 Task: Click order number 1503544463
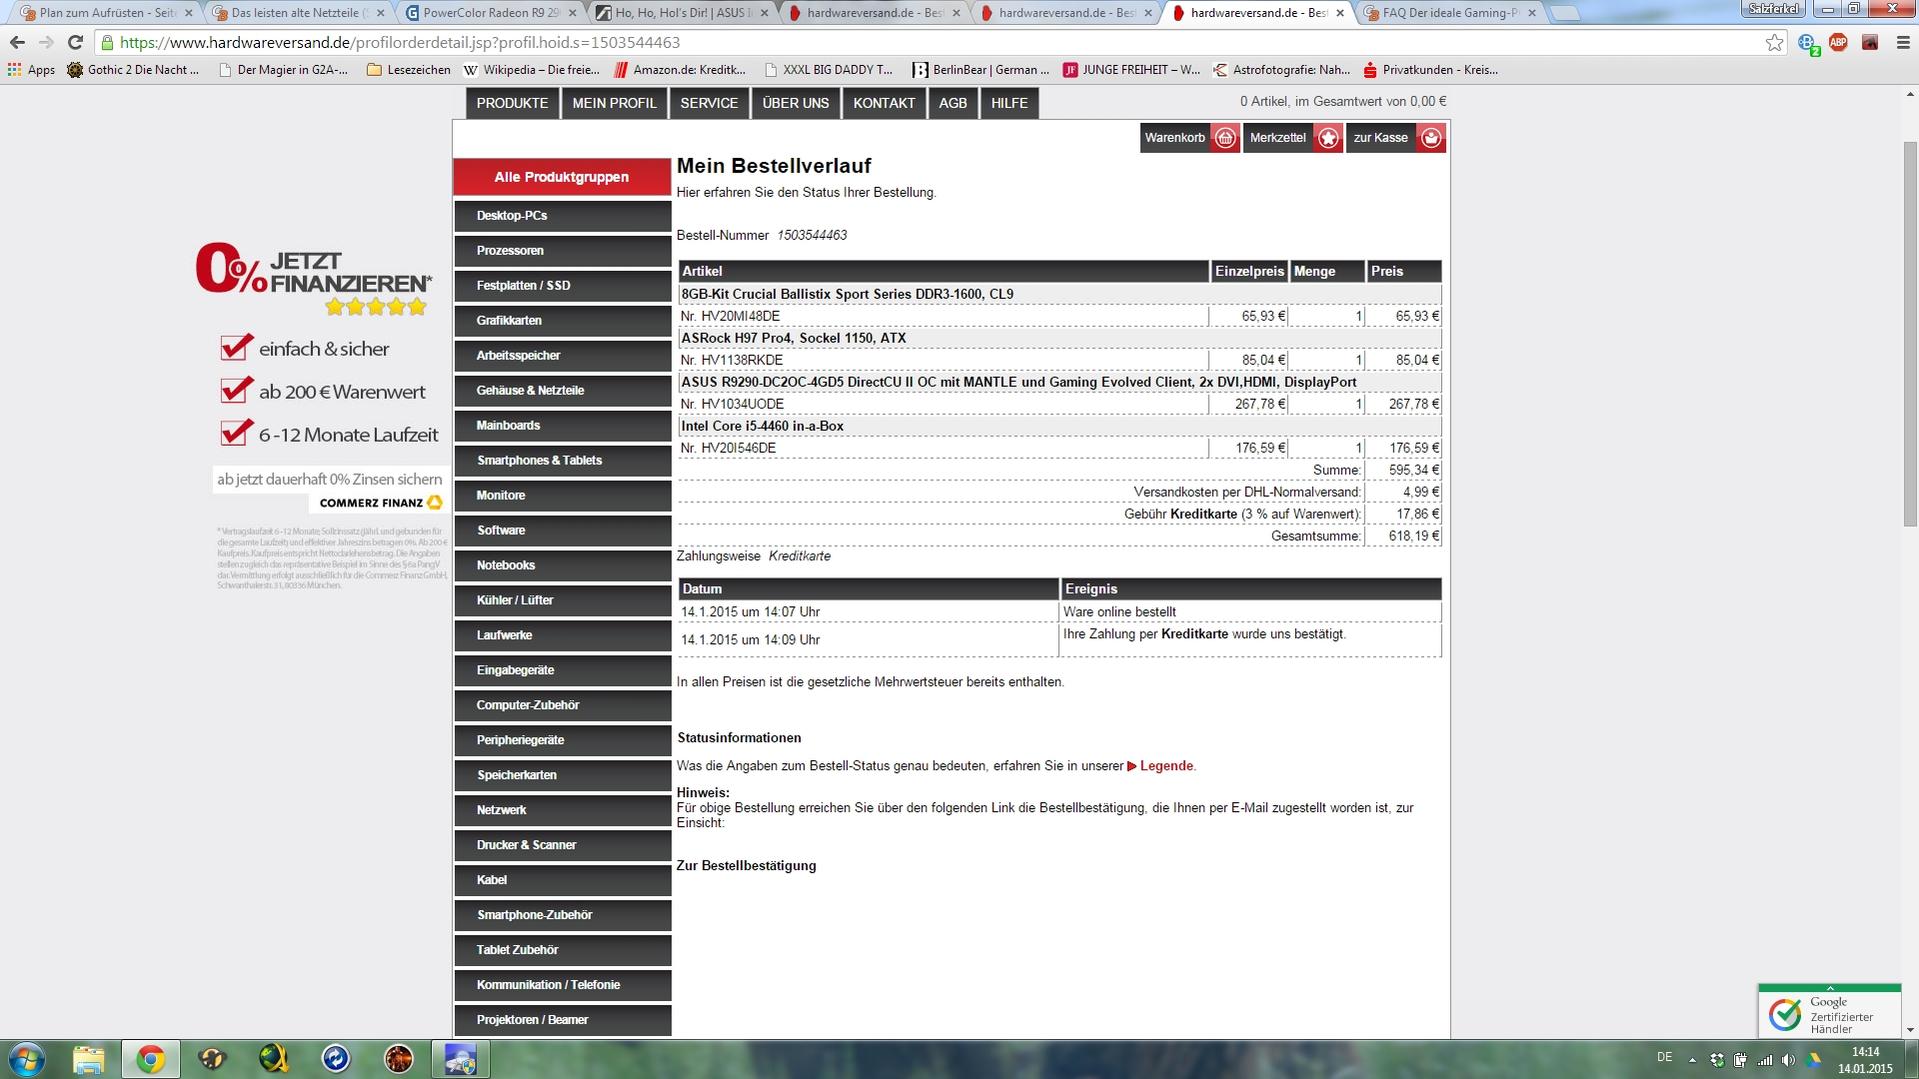coord(812,236)
